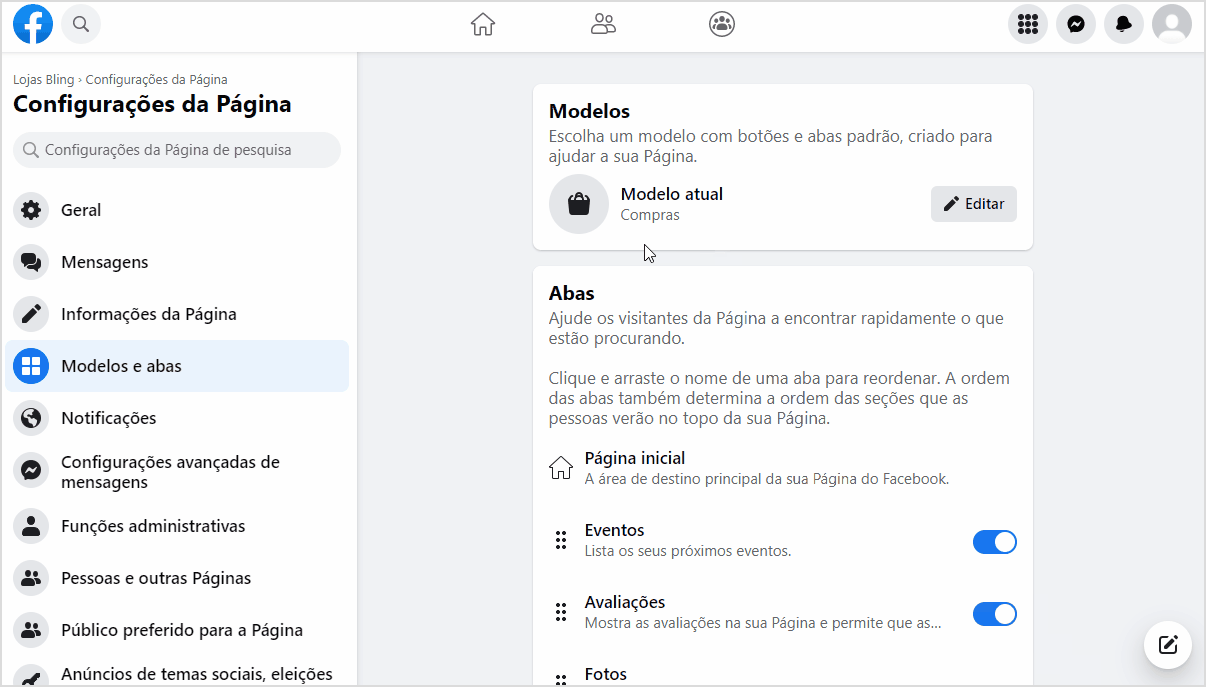Open Informações da Página section

[177, 314]
